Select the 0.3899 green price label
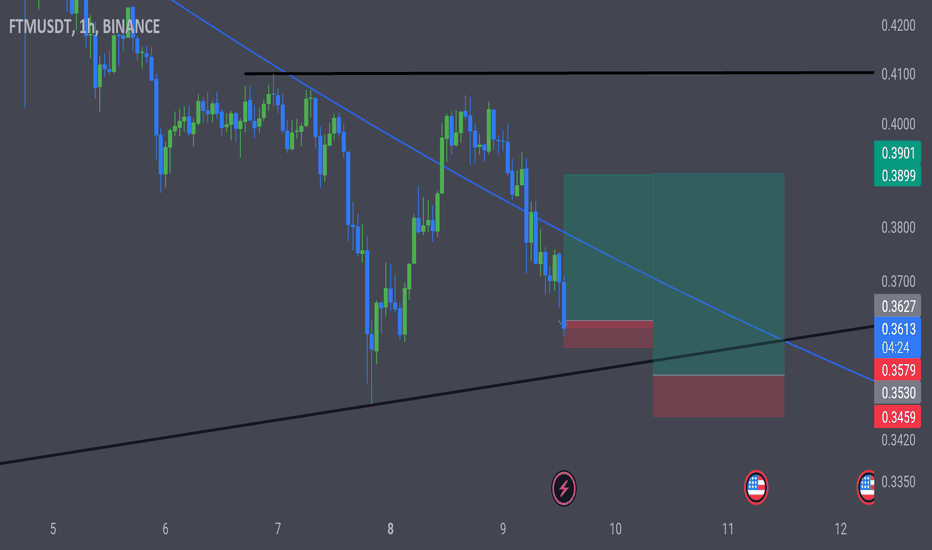Image resolution: width=932 pixels, height=550 pixels. [897, 175]
